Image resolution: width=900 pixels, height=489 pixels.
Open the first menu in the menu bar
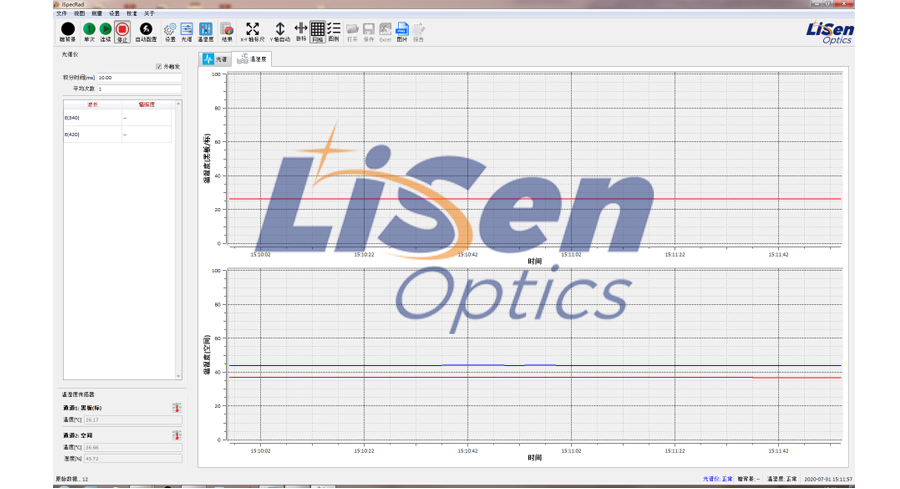pos(61,13)
